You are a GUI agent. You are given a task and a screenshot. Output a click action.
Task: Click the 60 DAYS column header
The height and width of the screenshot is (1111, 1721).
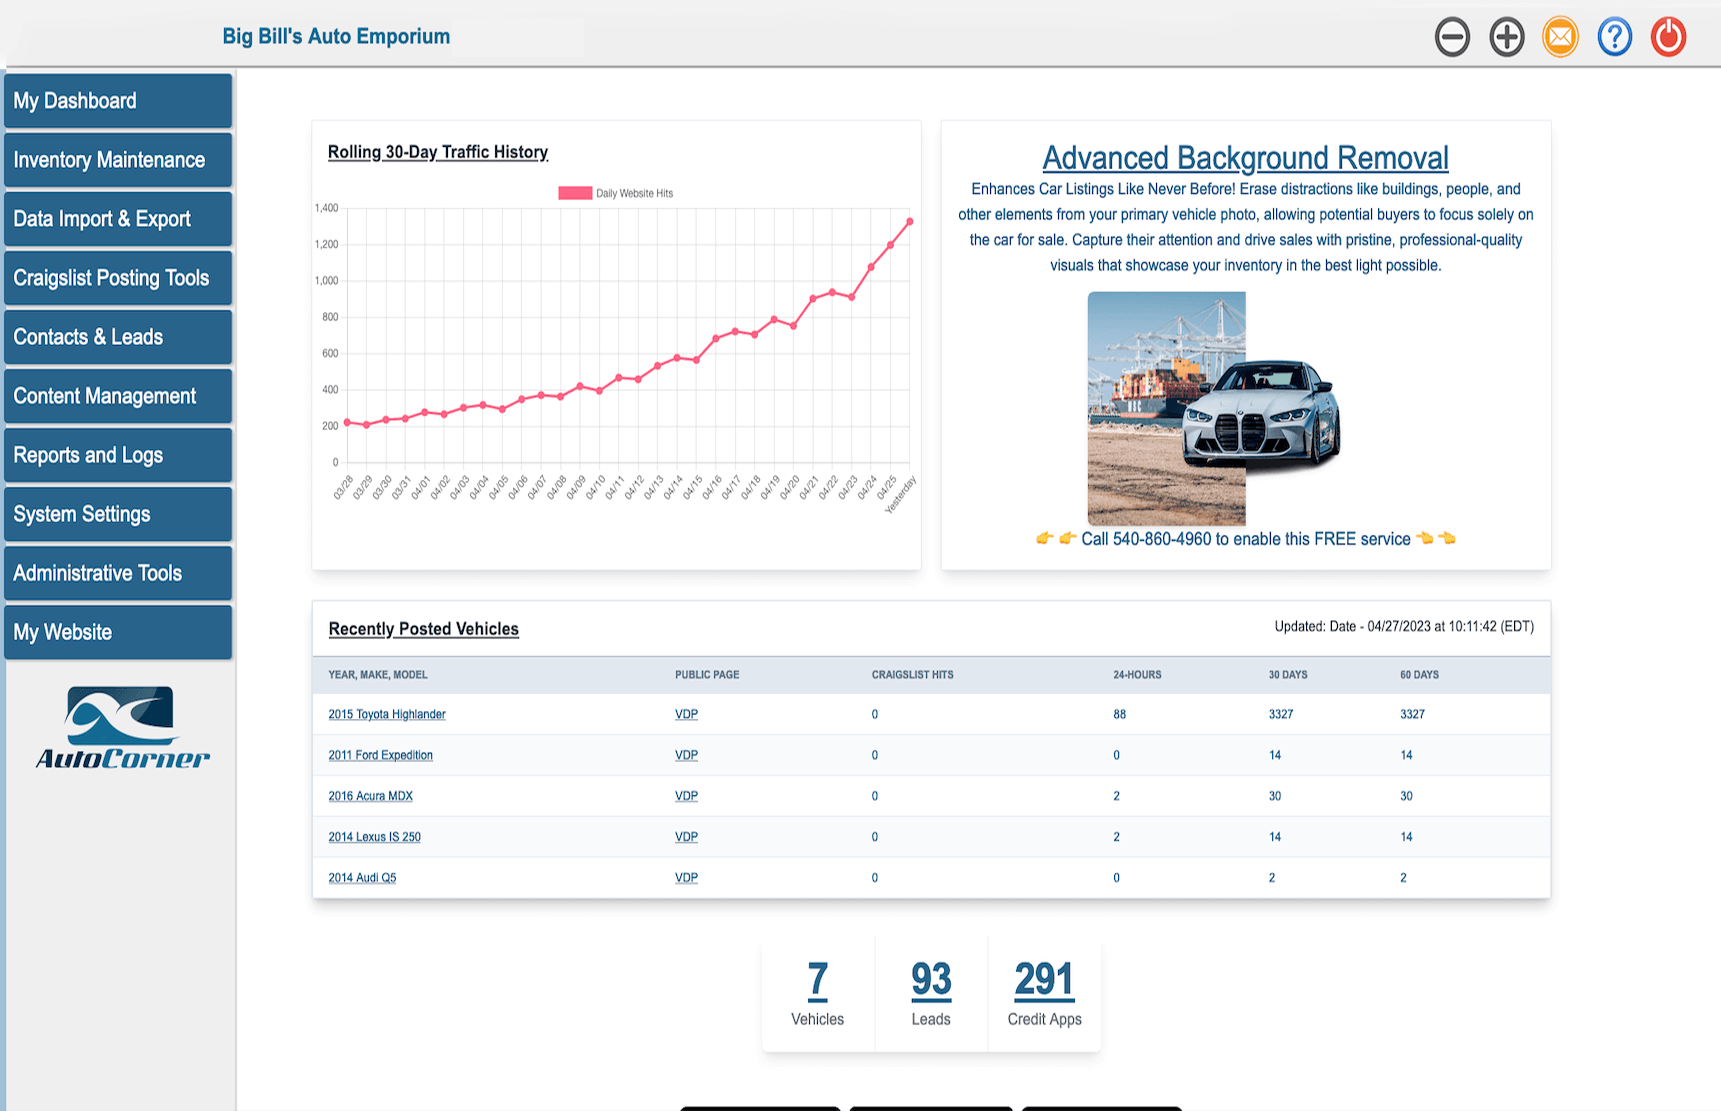(x=1419, y=675)
